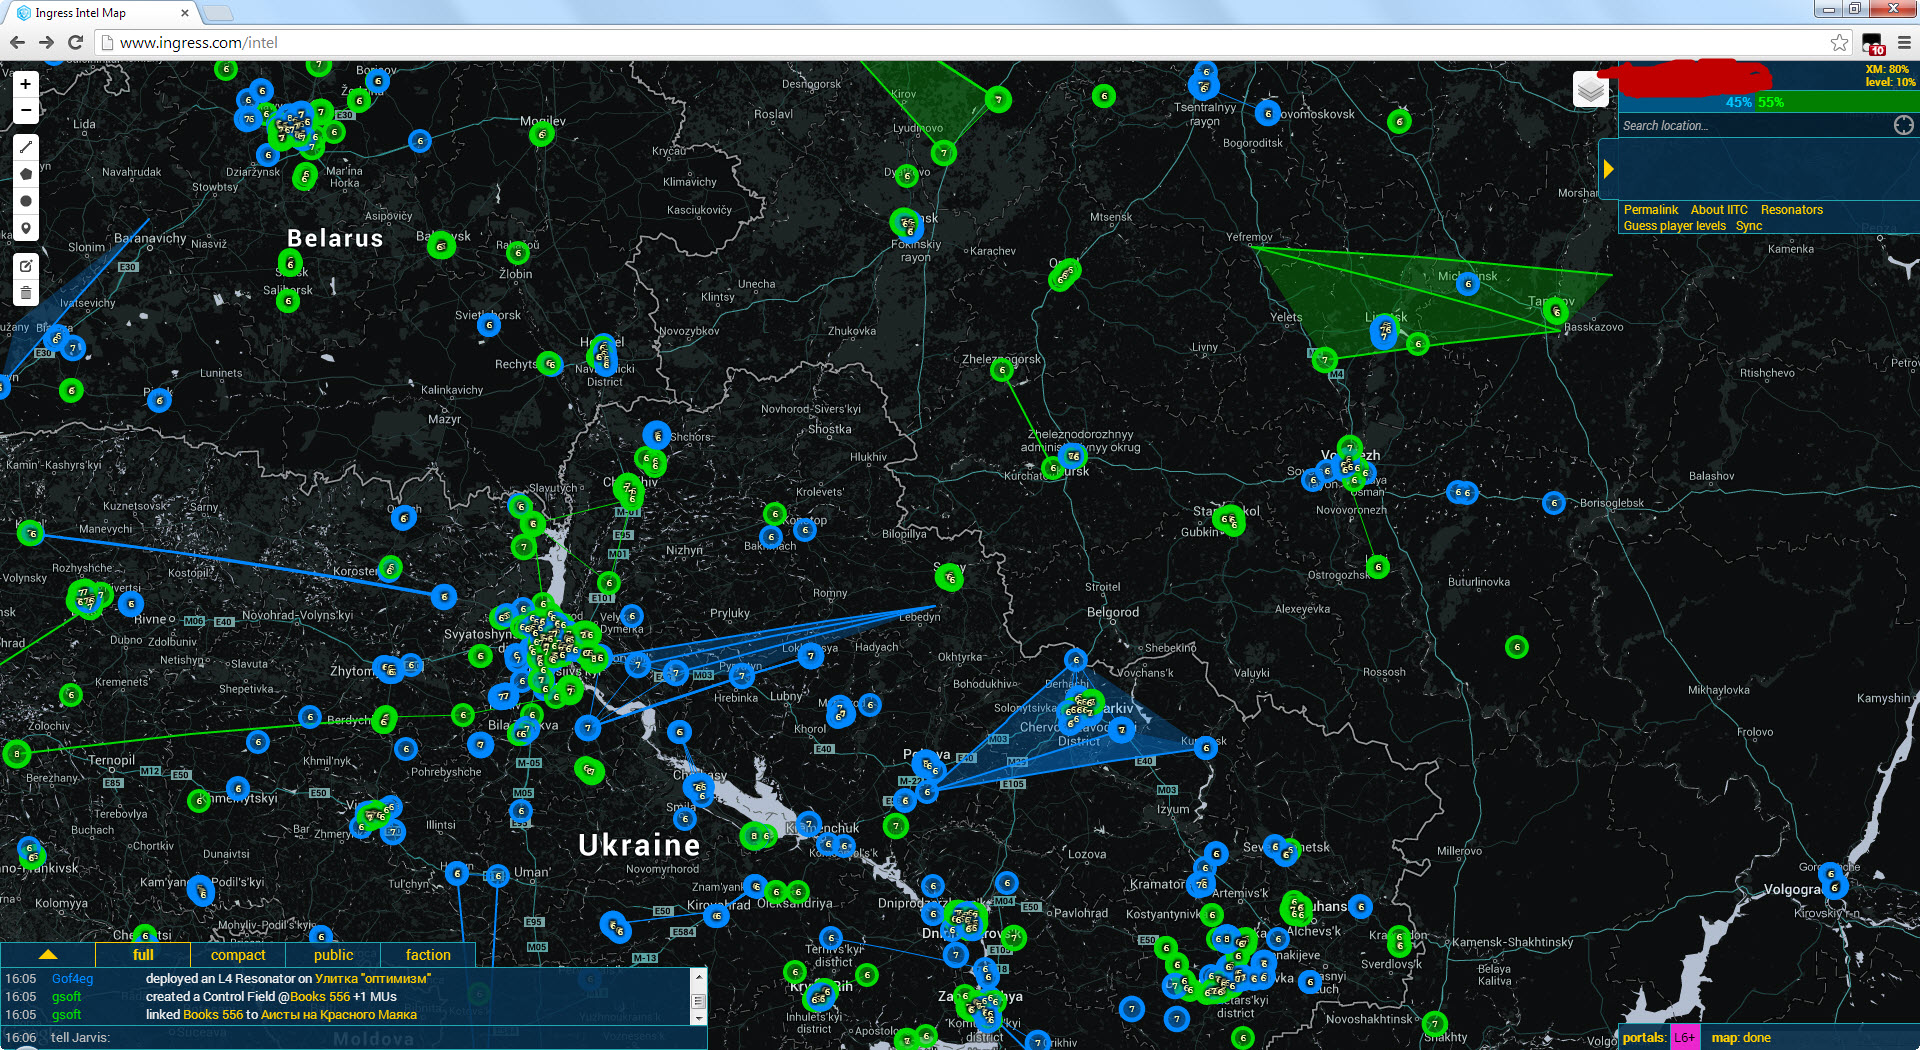The image size is (1920, 1050).
Task: Collapse the sidebar with yellow arrow
Action: coord(1608,169)
